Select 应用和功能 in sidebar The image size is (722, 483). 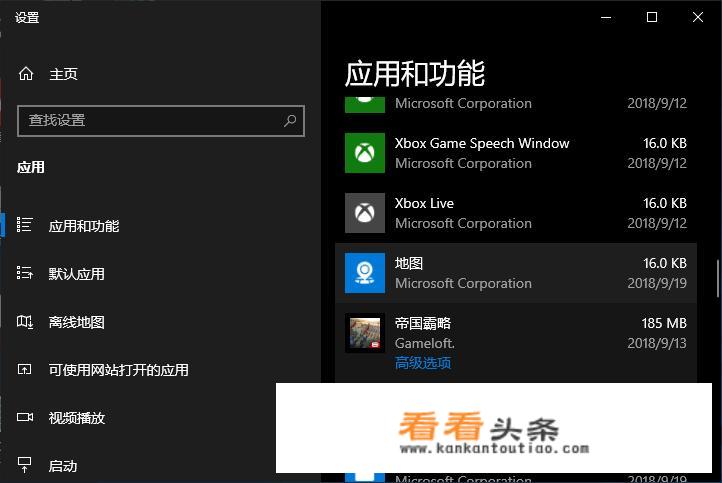point(84,226)
